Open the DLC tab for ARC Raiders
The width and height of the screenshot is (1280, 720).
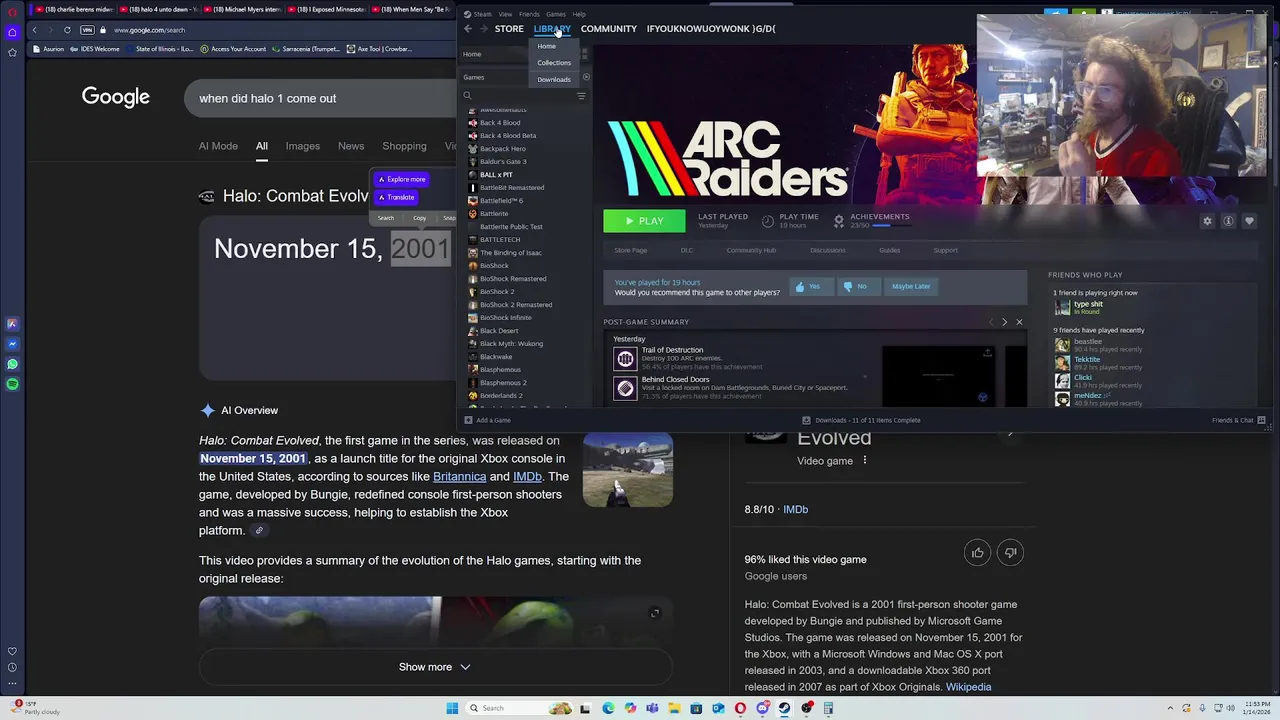pos(686,250)
